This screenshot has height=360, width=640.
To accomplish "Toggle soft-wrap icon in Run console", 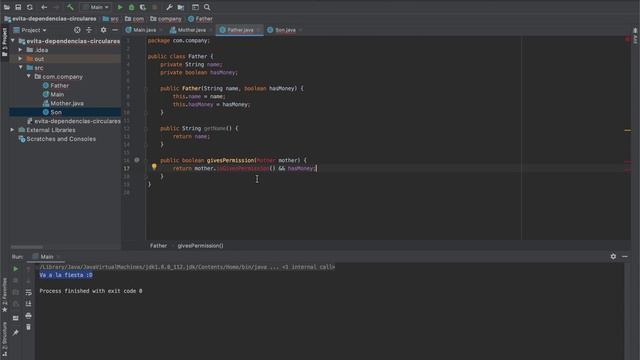I will click(x=28, y=293).
